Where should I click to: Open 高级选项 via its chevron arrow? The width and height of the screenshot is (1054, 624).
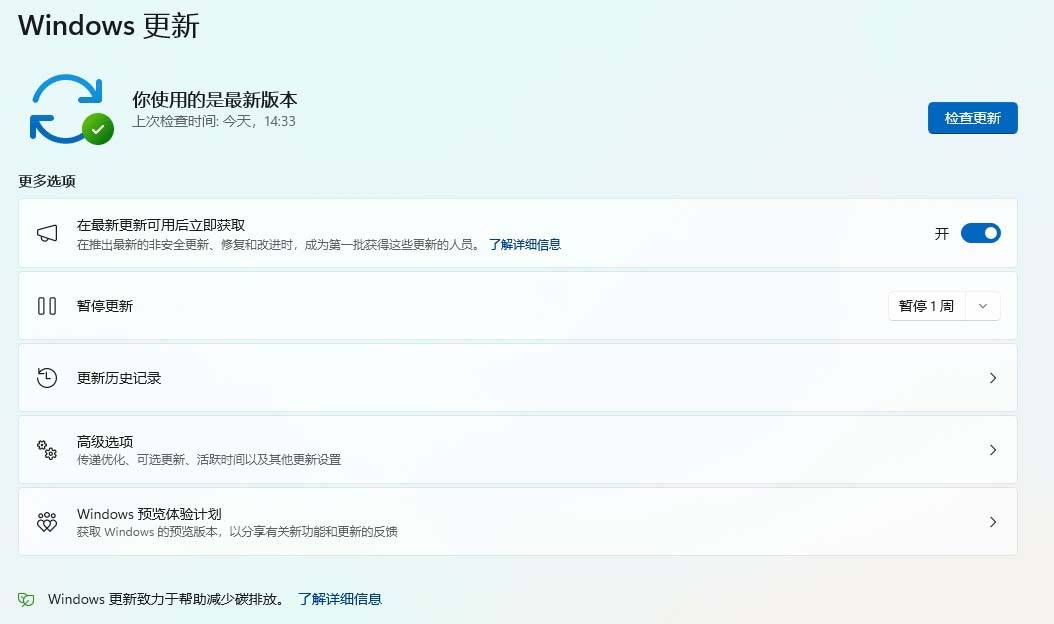(993, 450)
